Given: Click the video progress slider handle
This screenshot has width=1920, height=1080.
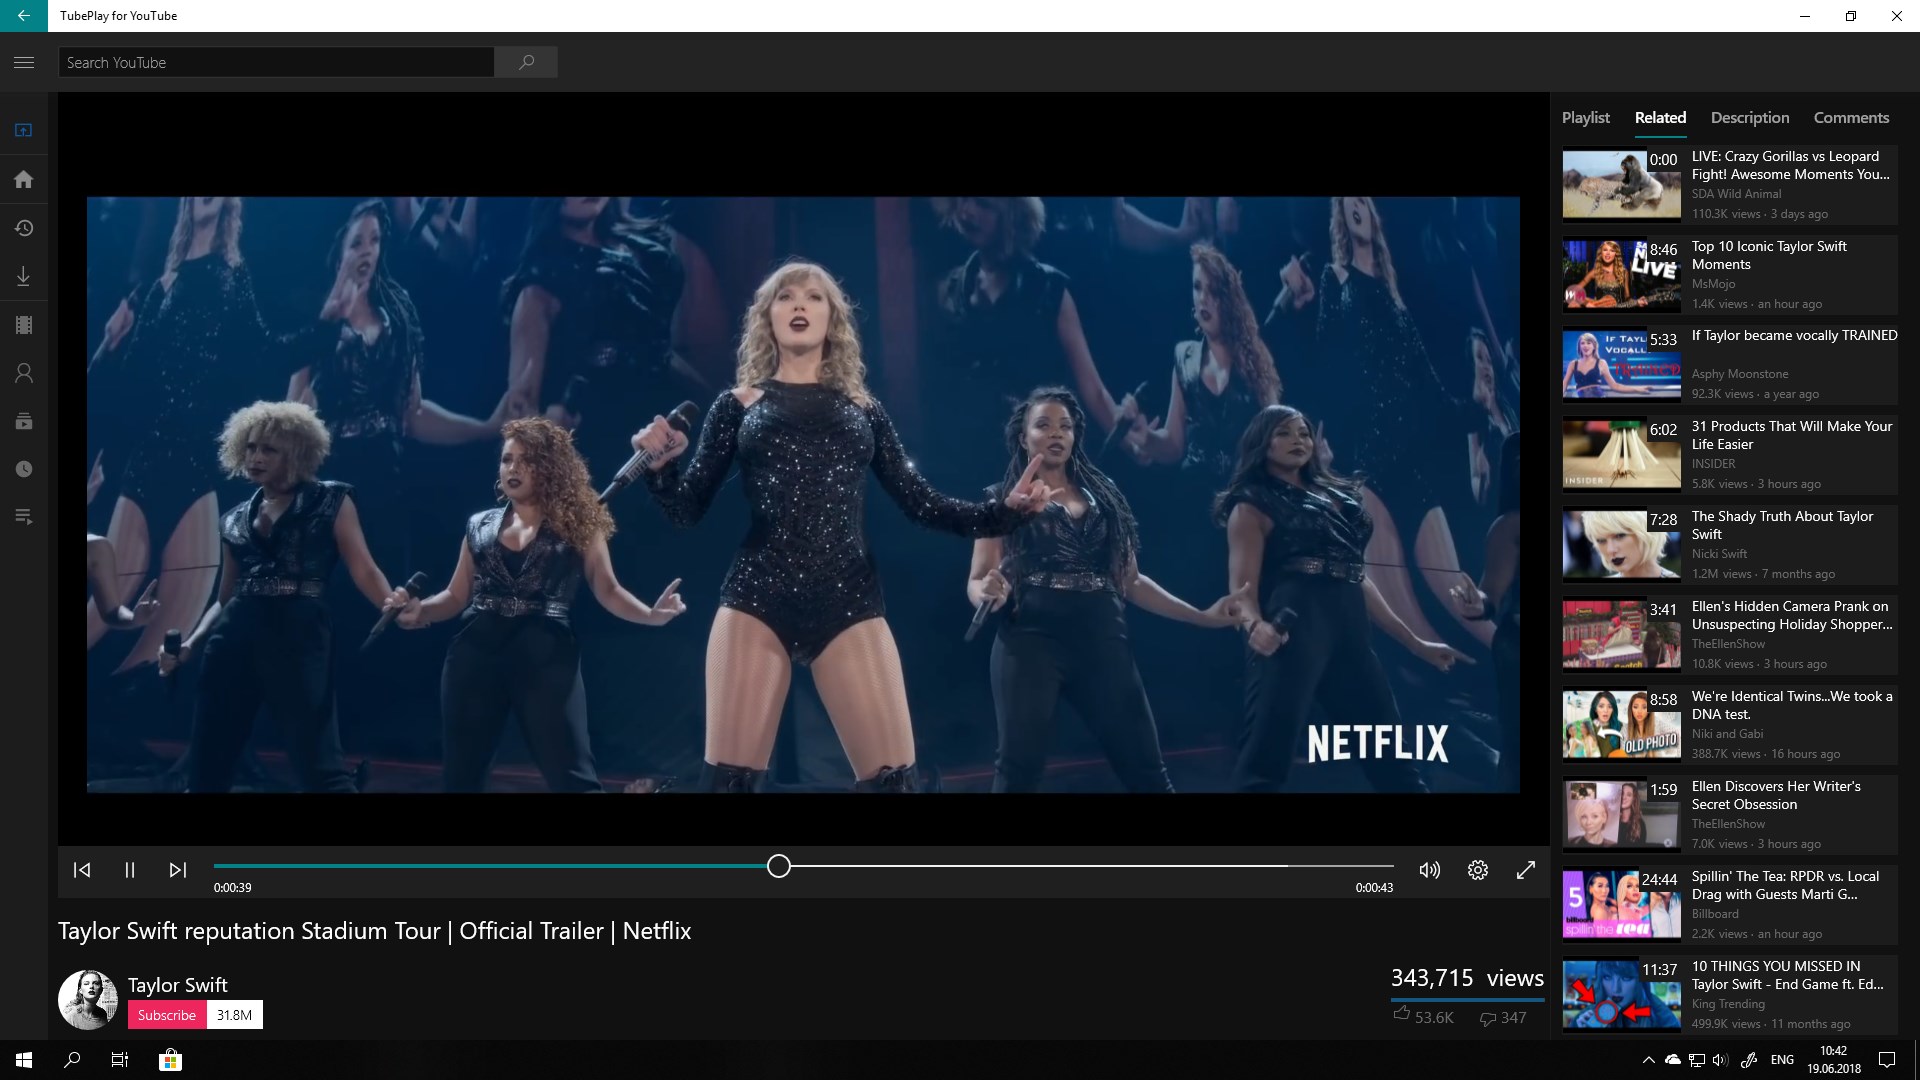Looking at the screenshot, I should [779, 866].
